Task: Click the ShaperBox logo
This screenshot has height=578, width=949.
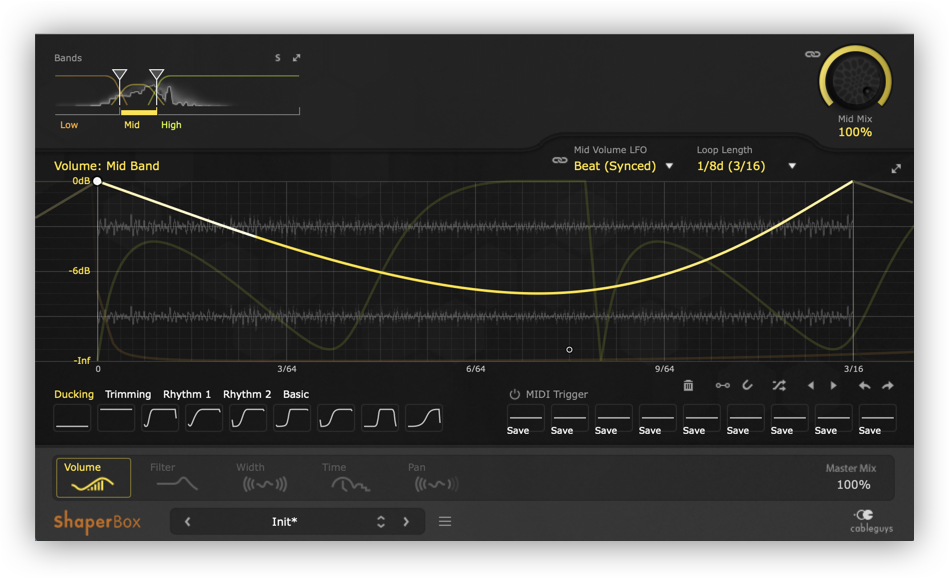Action: tap(97, 522)
